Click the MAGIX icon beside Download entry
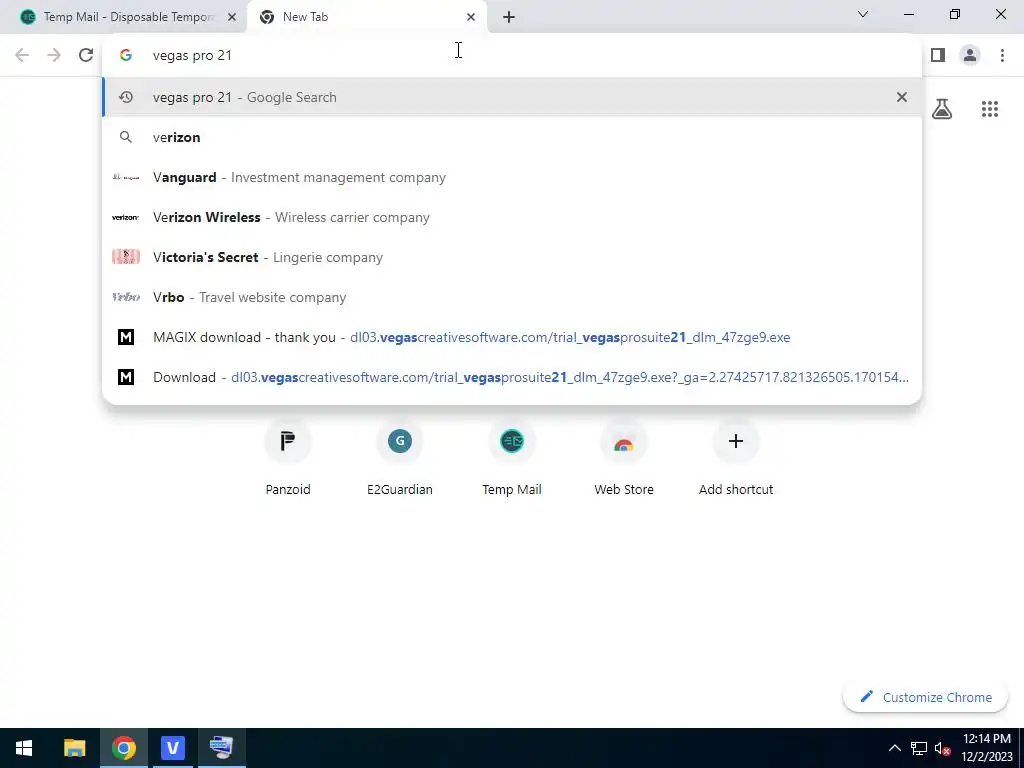1024x768 pixels. [x=126, y=377]
